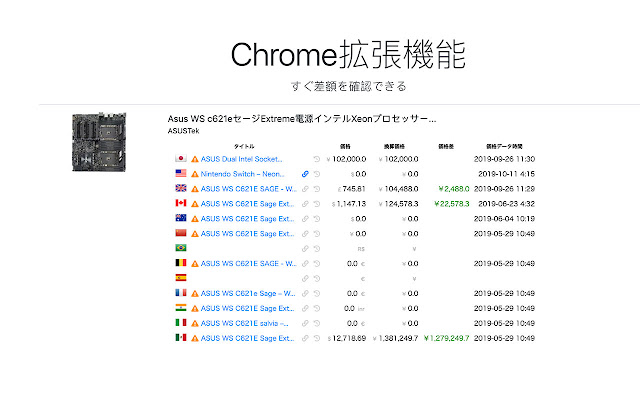Click the link icon in the China row
This screenshot has width=640, height=400.
[x=305, y=234]
